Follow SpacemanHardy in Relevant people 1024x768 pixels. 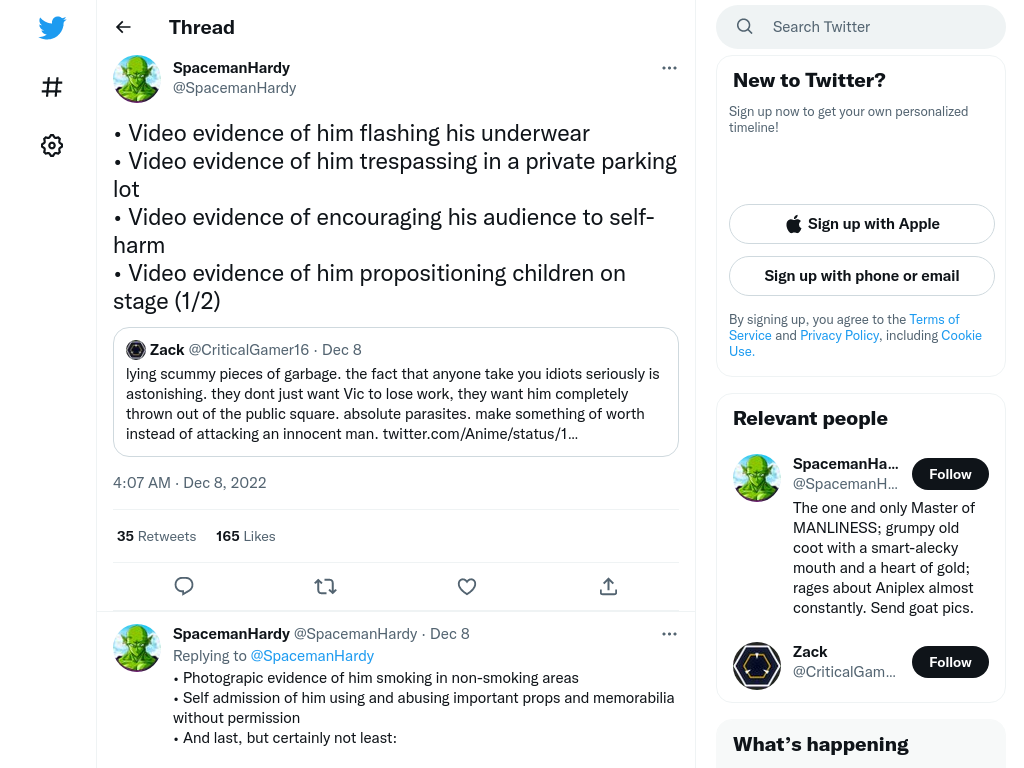click(950, 474)
